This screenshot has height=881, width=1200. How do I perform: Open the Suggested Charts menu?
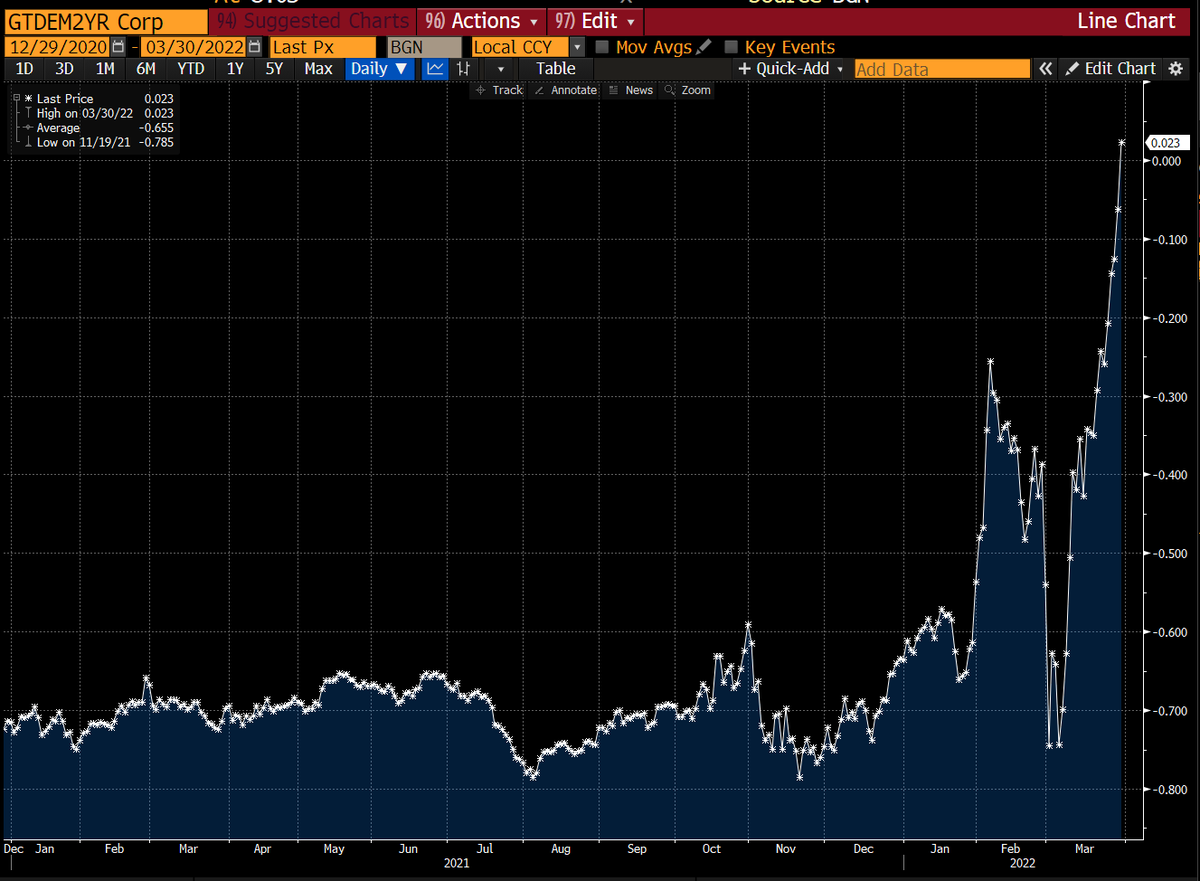pyautogui.click(x=314, y=21)
